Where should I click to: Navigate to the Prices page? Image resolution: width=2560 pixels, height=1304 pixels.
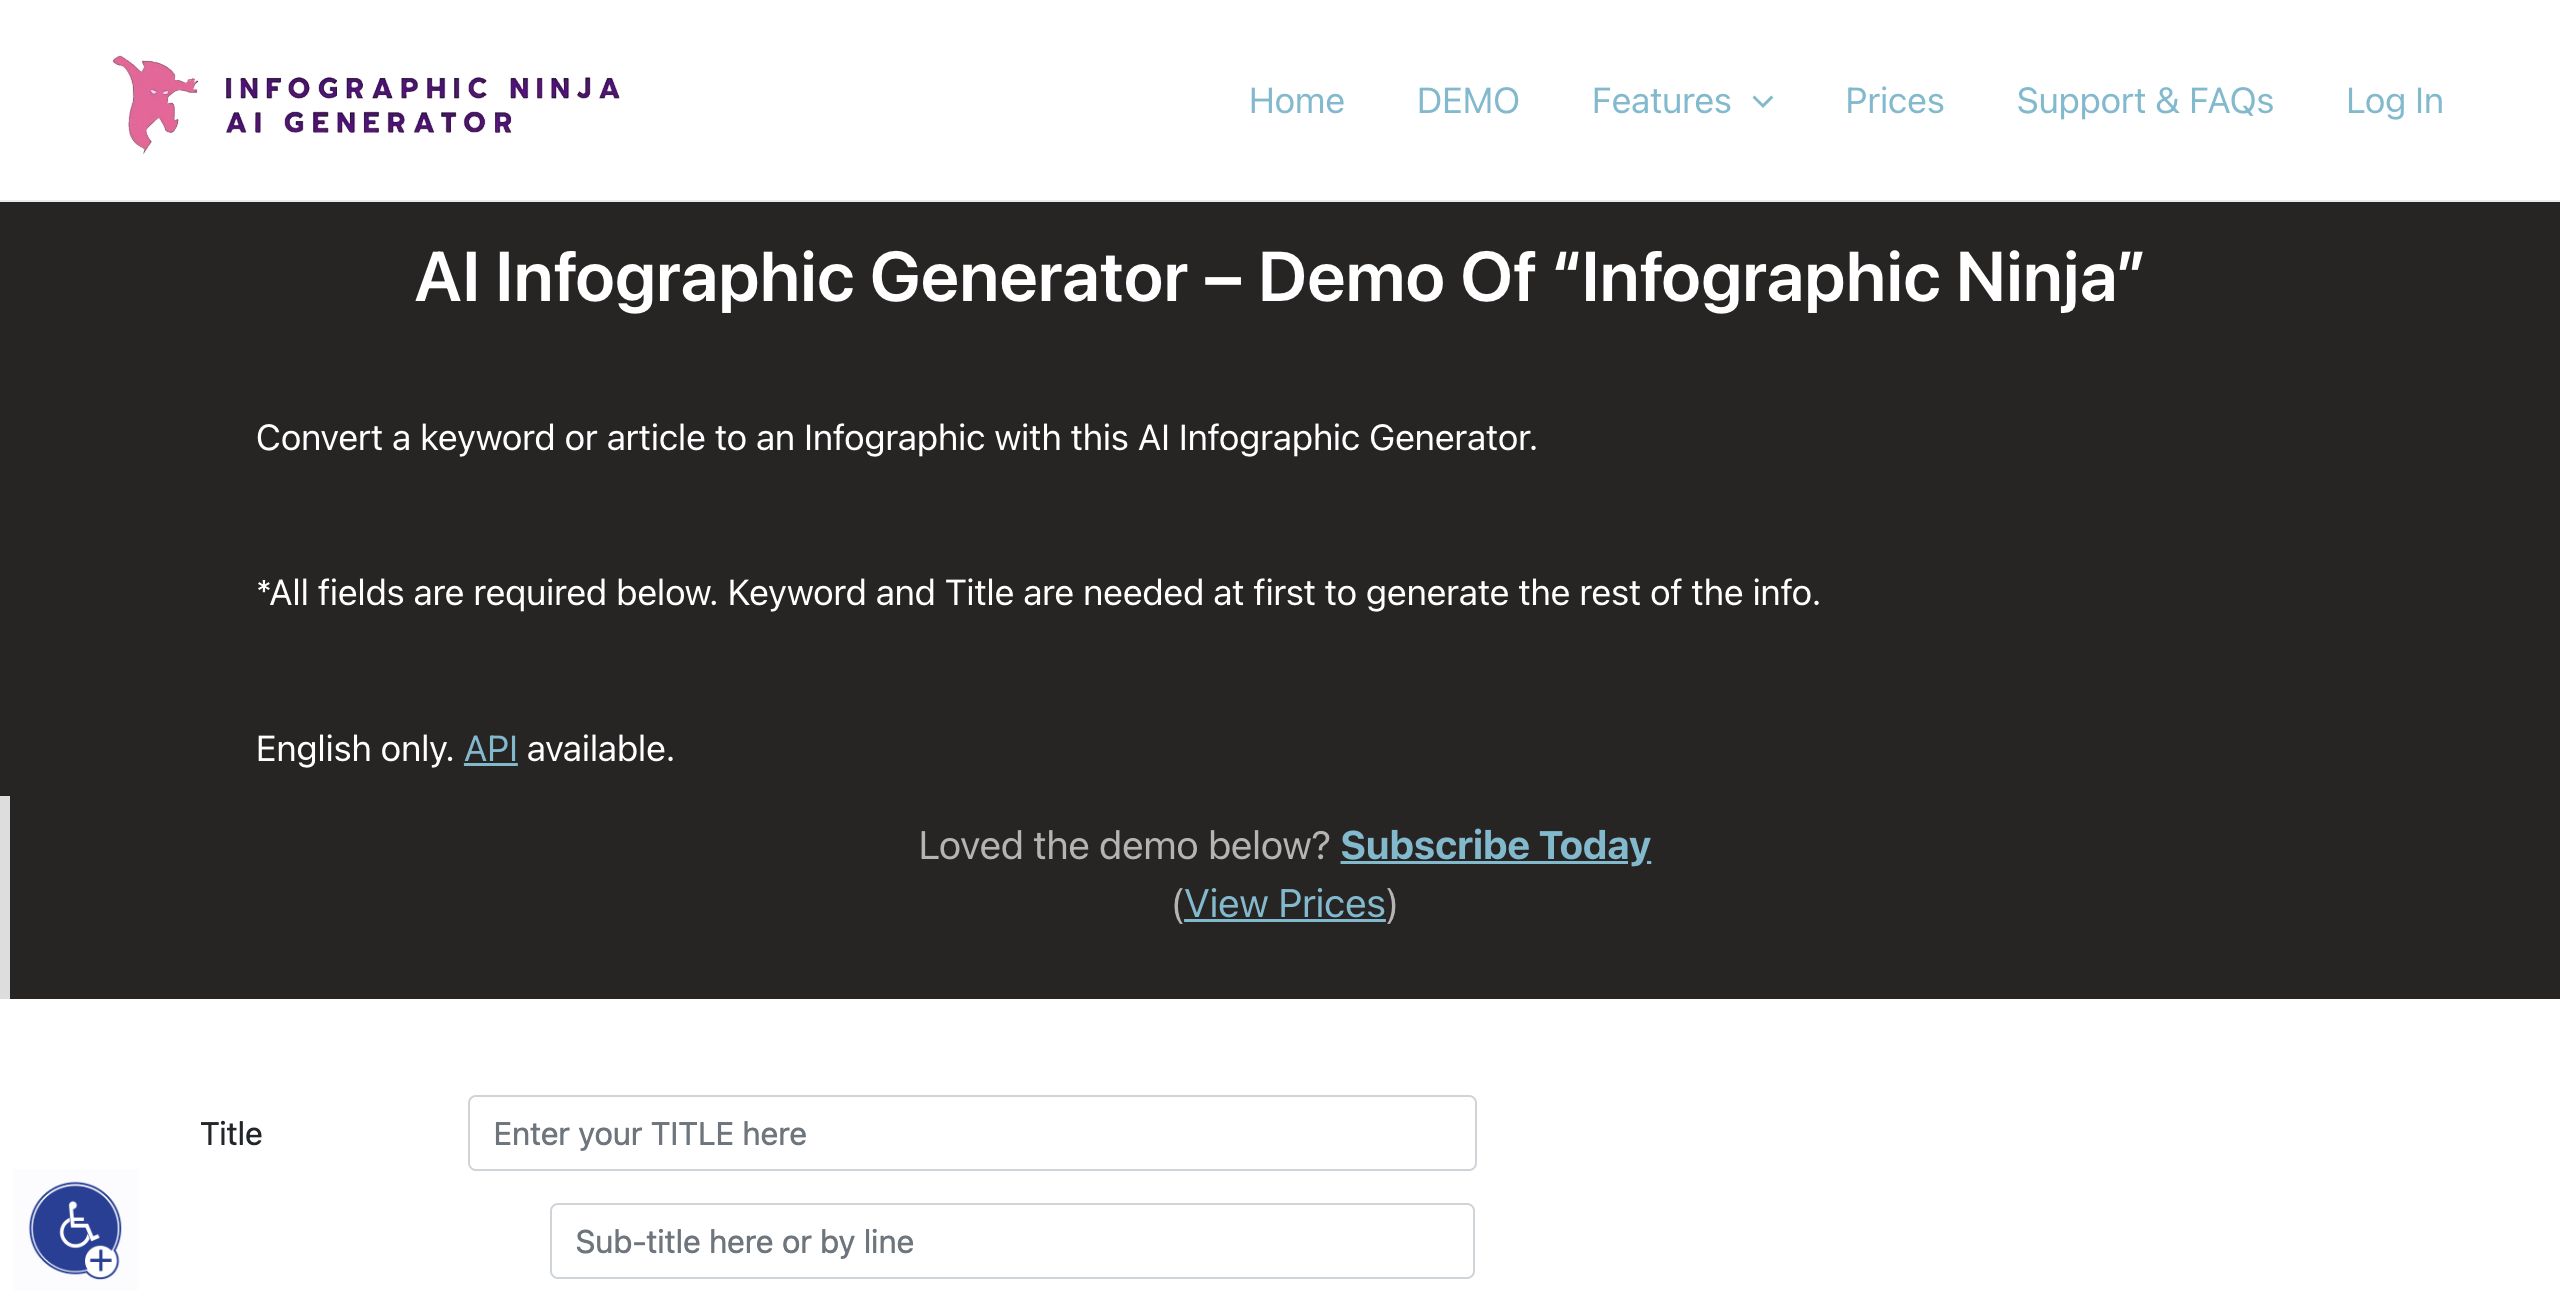point(1894,101)
